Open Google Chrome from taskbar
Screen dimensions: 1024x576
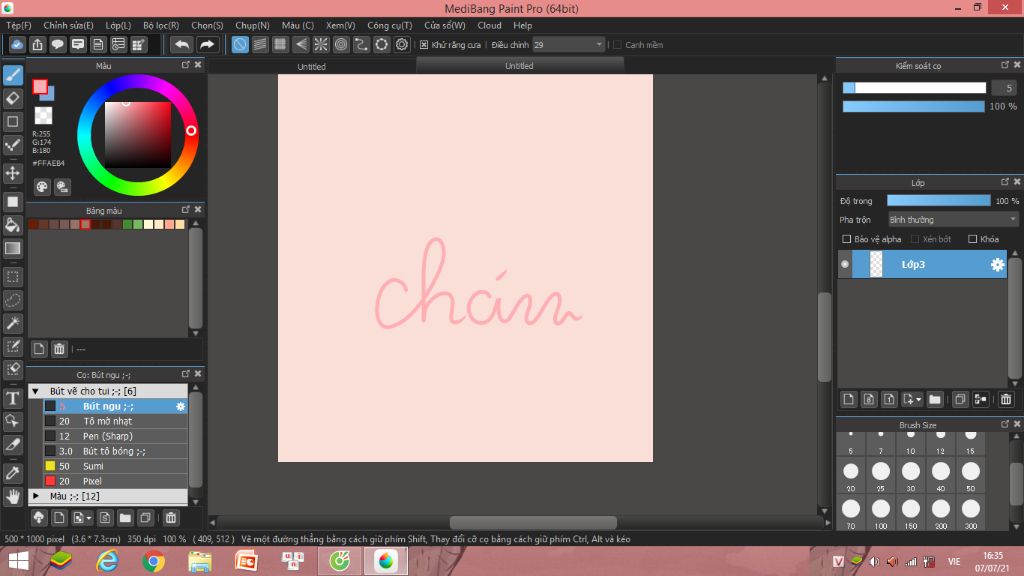tap(153, 561)
